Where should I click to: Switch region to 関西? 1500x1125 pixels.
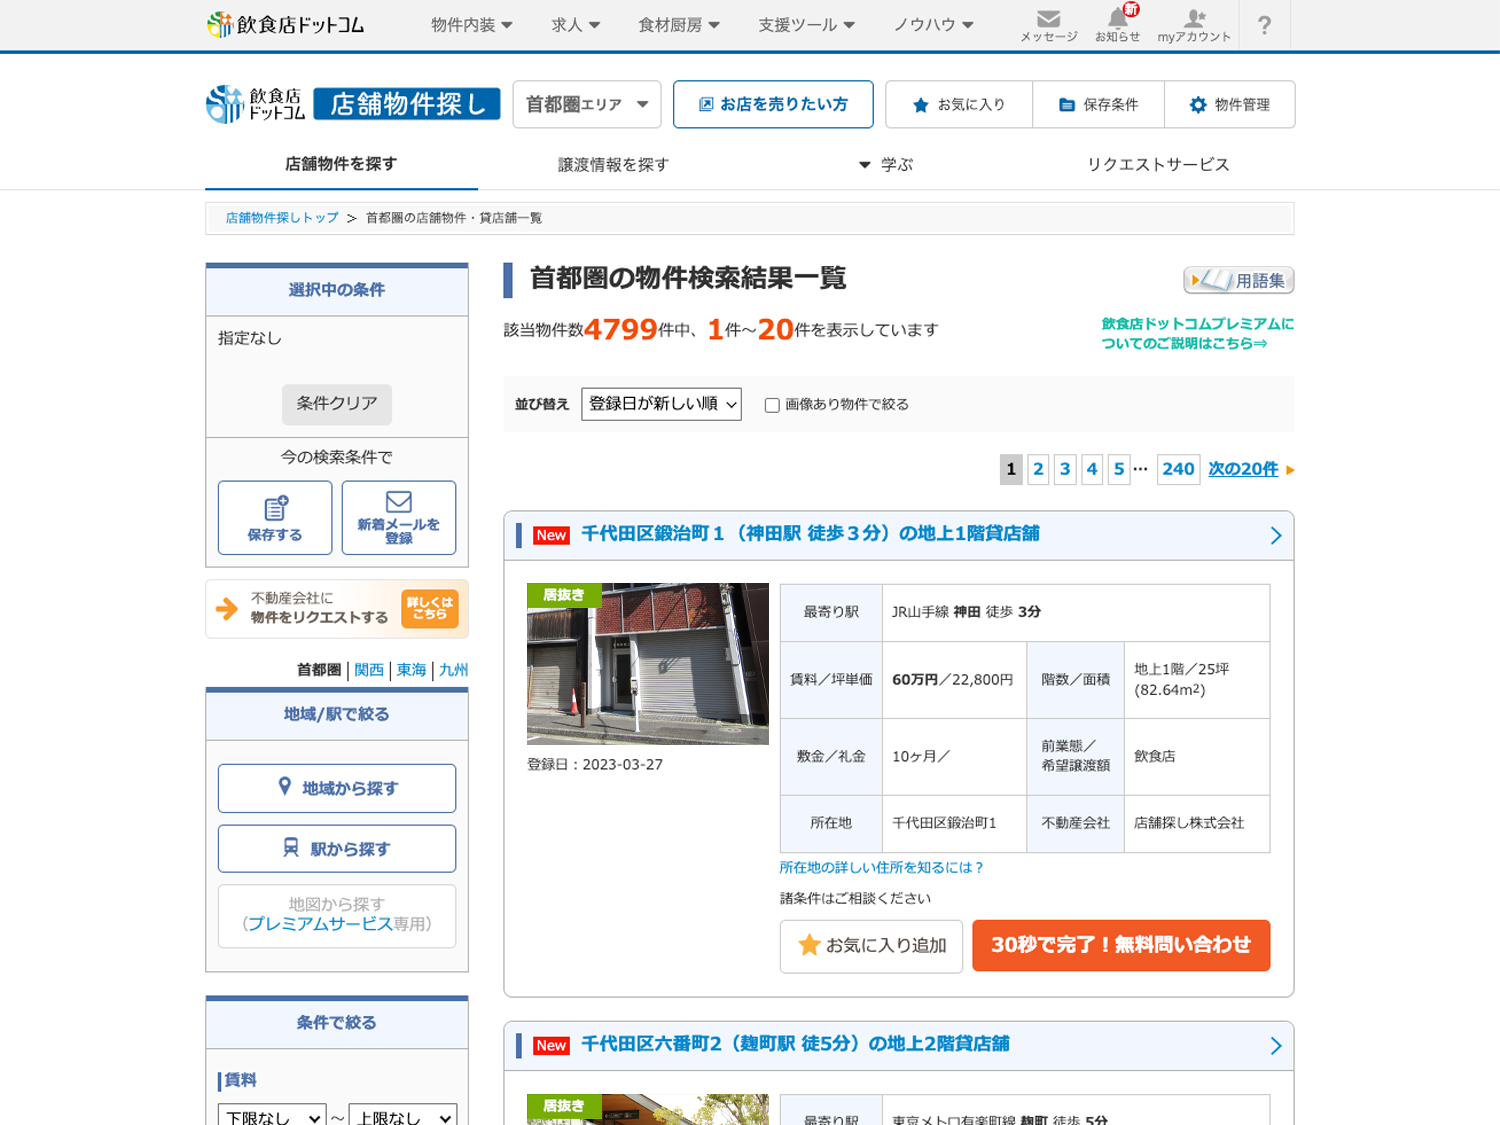pyautogui.click(x=369, y=670)
